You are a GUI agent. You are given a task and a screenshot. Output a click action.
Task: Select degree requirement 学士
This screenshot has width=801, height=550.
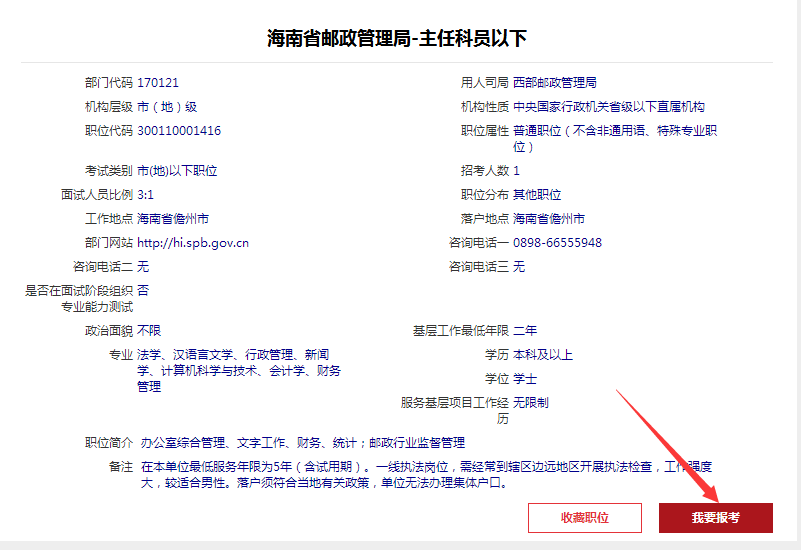(525, 378)
